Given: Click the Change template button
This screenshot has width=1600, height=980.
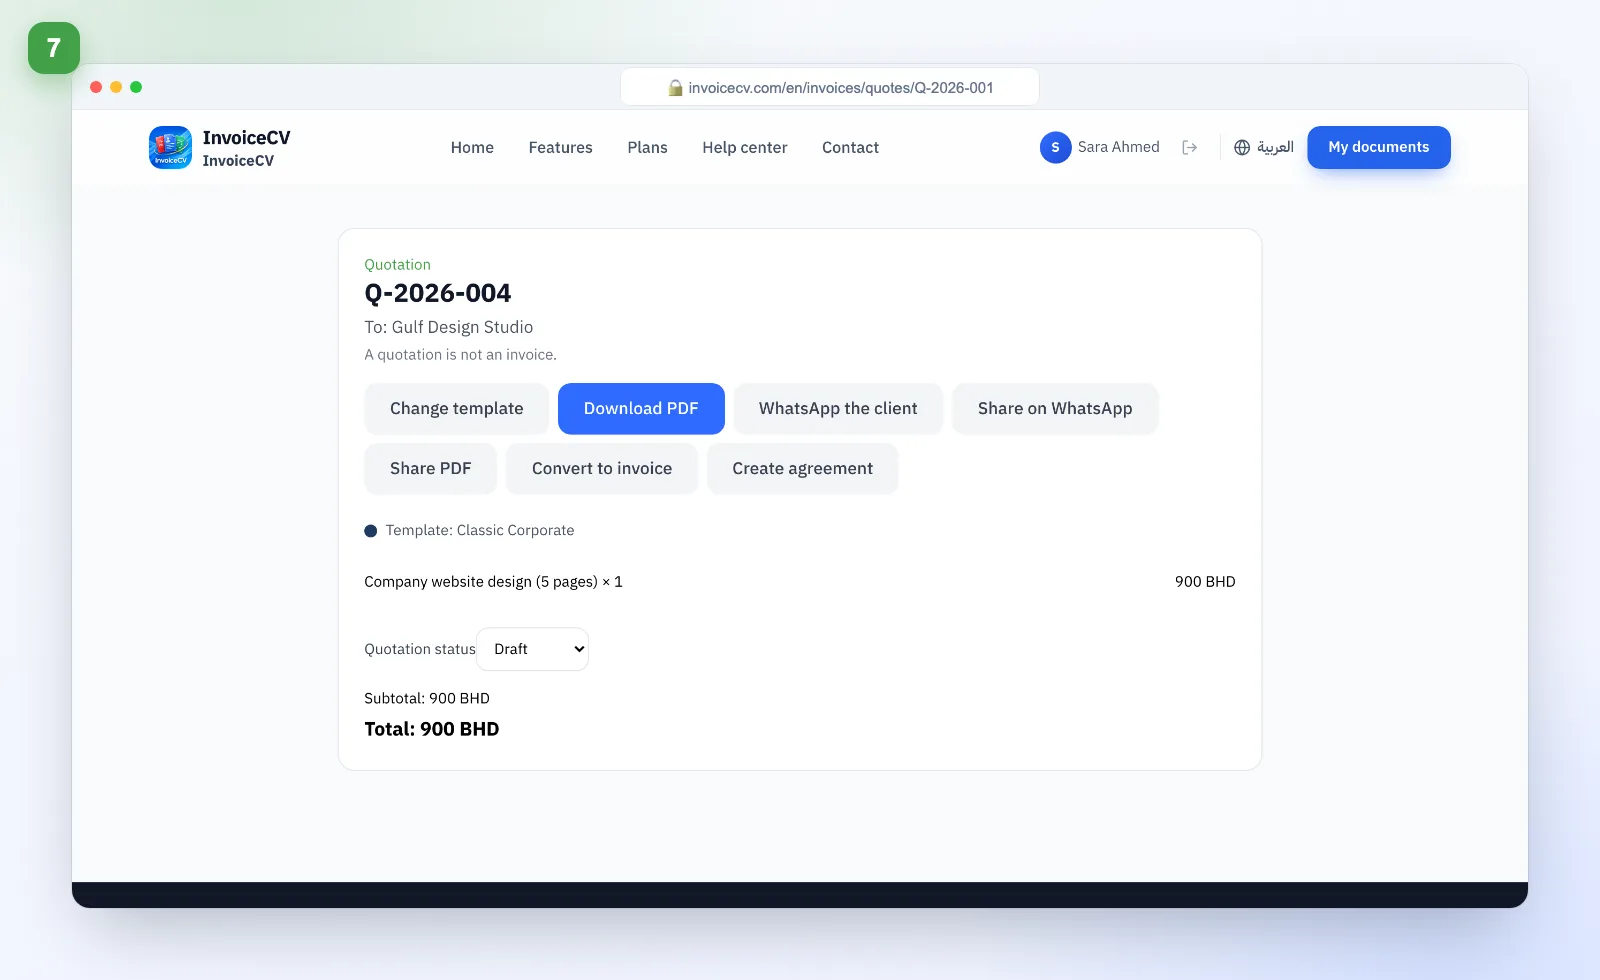Looking at the screenshot, I should coord(457,408).
